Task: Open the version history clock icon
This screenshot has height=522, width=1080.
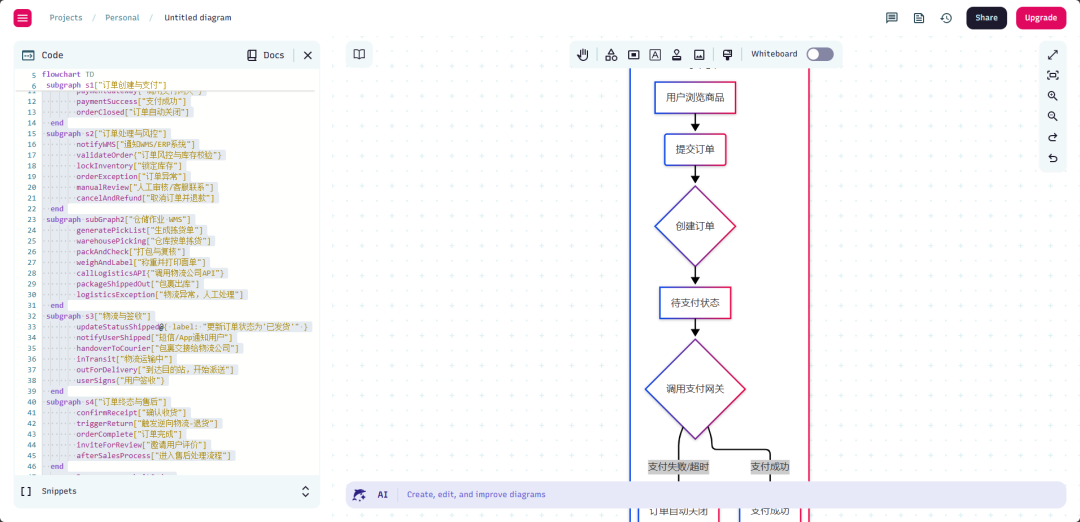Action: pyautogui.click(x=946, y=18)
